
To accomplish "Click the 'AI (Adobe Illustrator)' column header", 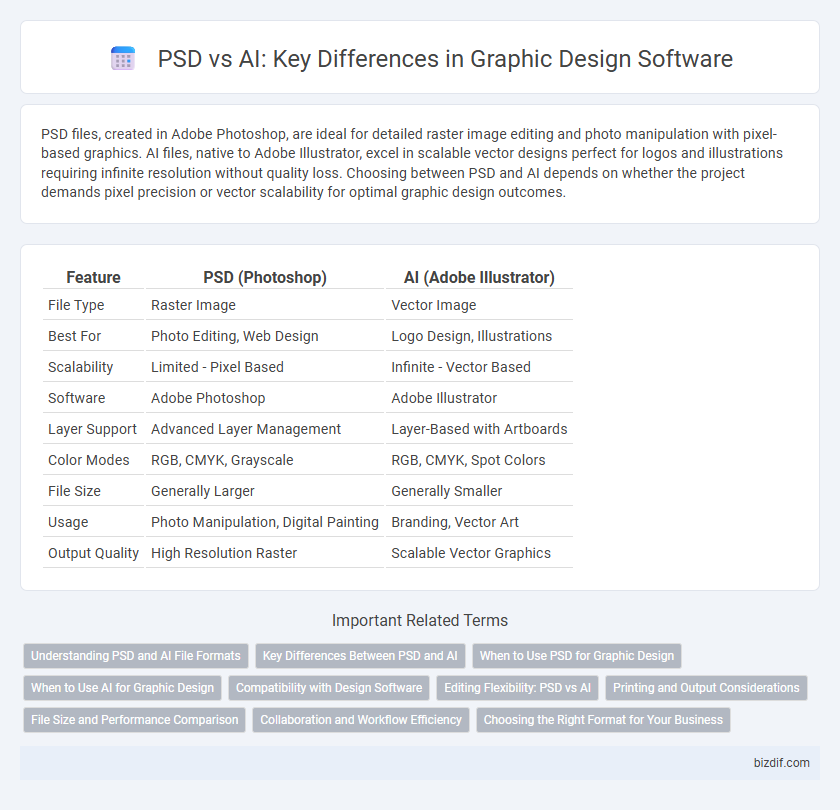I will [x=479, y=277].
